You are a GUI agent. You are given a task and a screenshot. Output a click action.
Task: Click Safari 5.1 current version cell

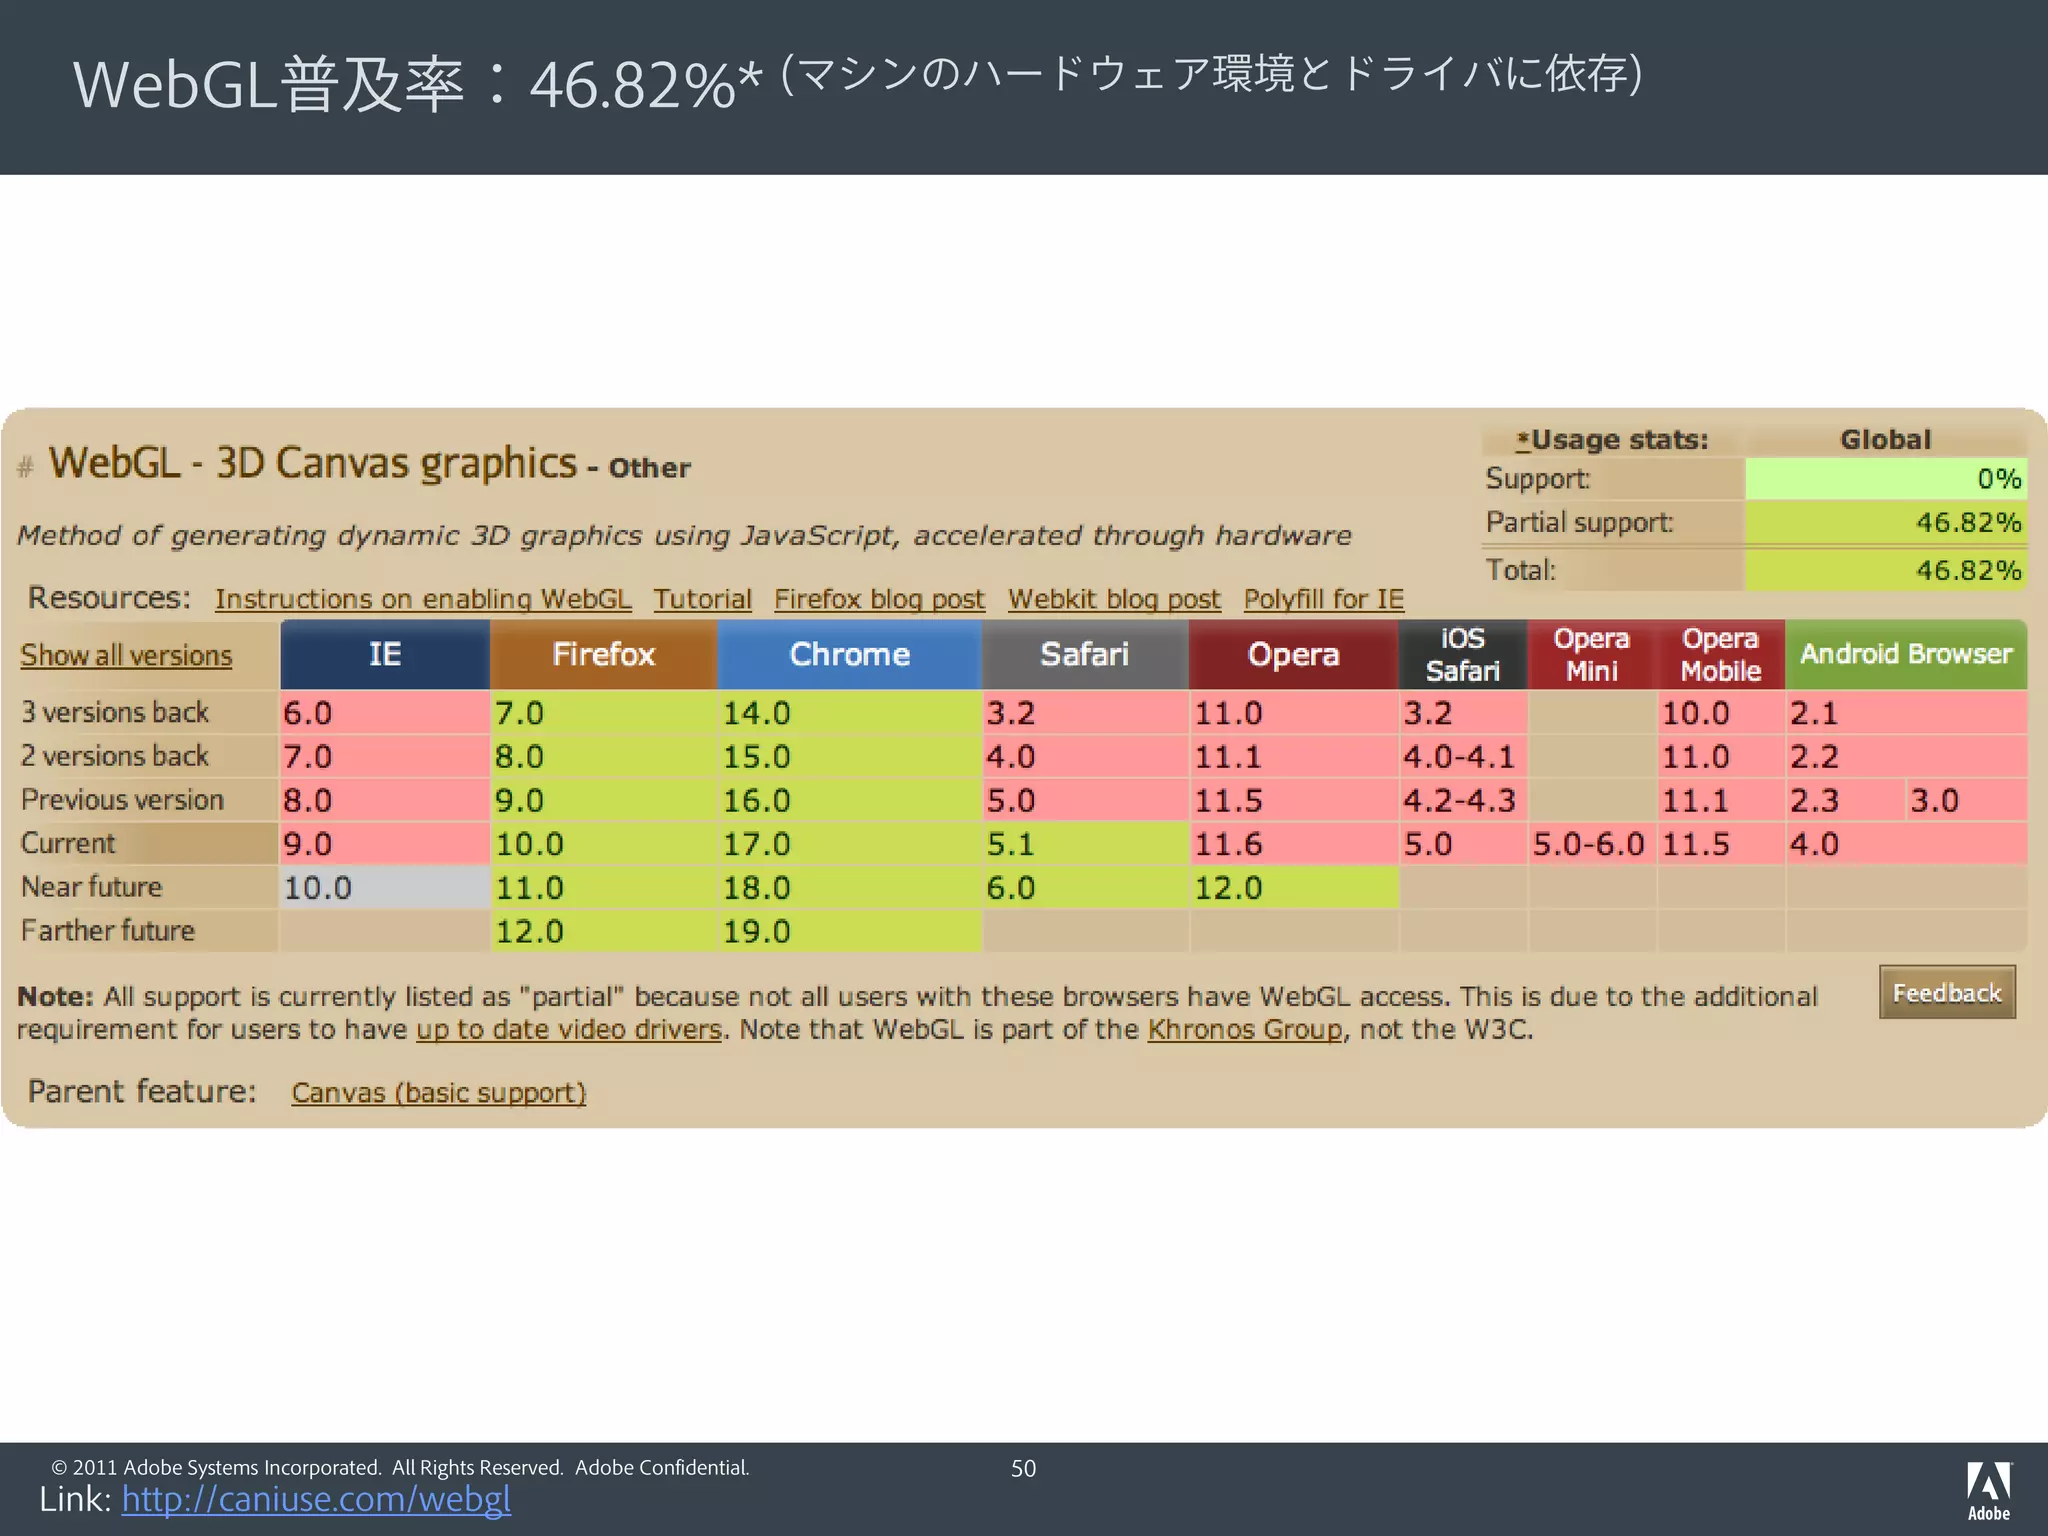(x=1085, y=844)
